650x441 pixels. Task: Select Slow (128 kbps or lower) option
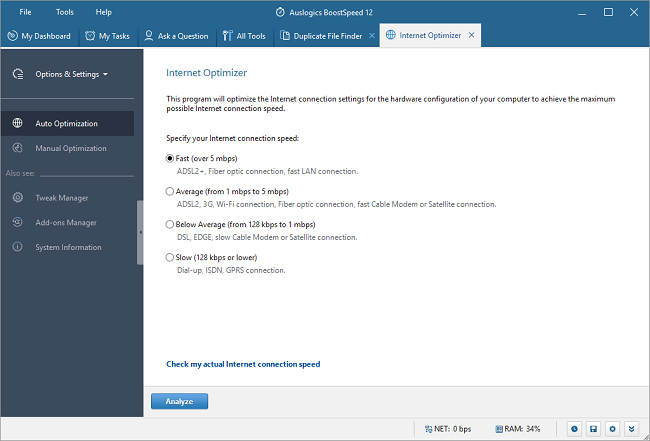click(170, 257)
